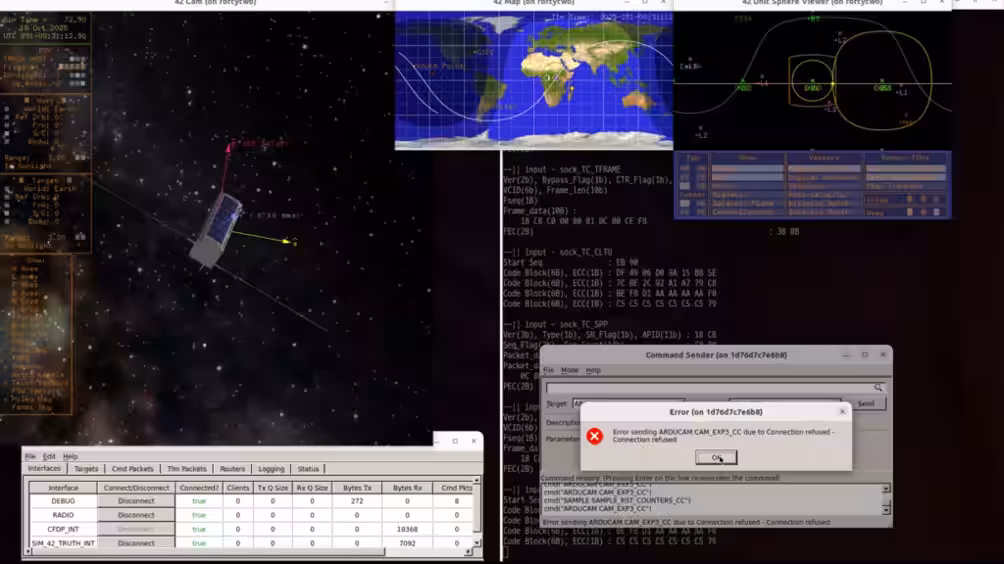
Task: Close the Command Sender window
Action: tap(883, 355)
